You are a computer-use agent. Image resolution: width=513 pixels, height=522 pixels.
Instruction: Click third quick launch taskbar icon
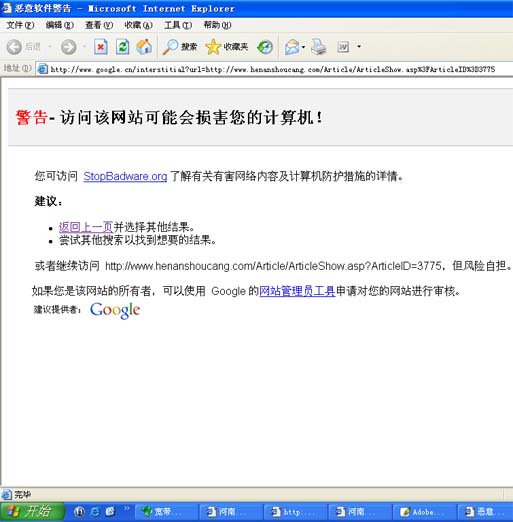110,512
